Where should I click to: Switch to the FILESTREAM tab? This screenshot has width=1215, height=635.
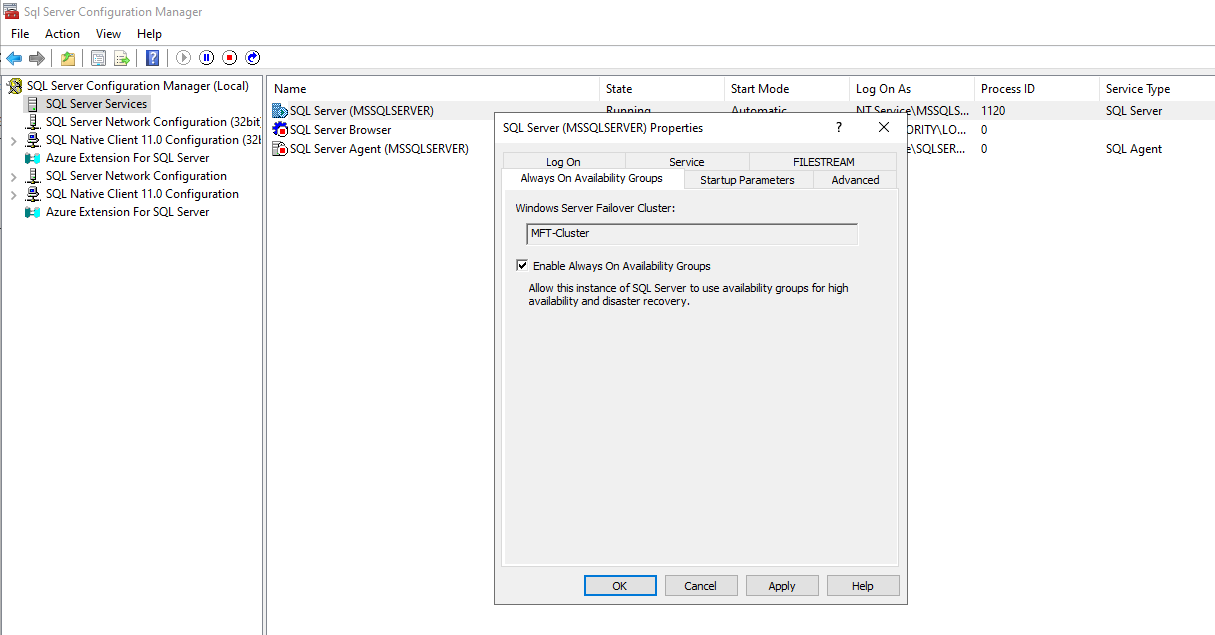click(823, 162)
